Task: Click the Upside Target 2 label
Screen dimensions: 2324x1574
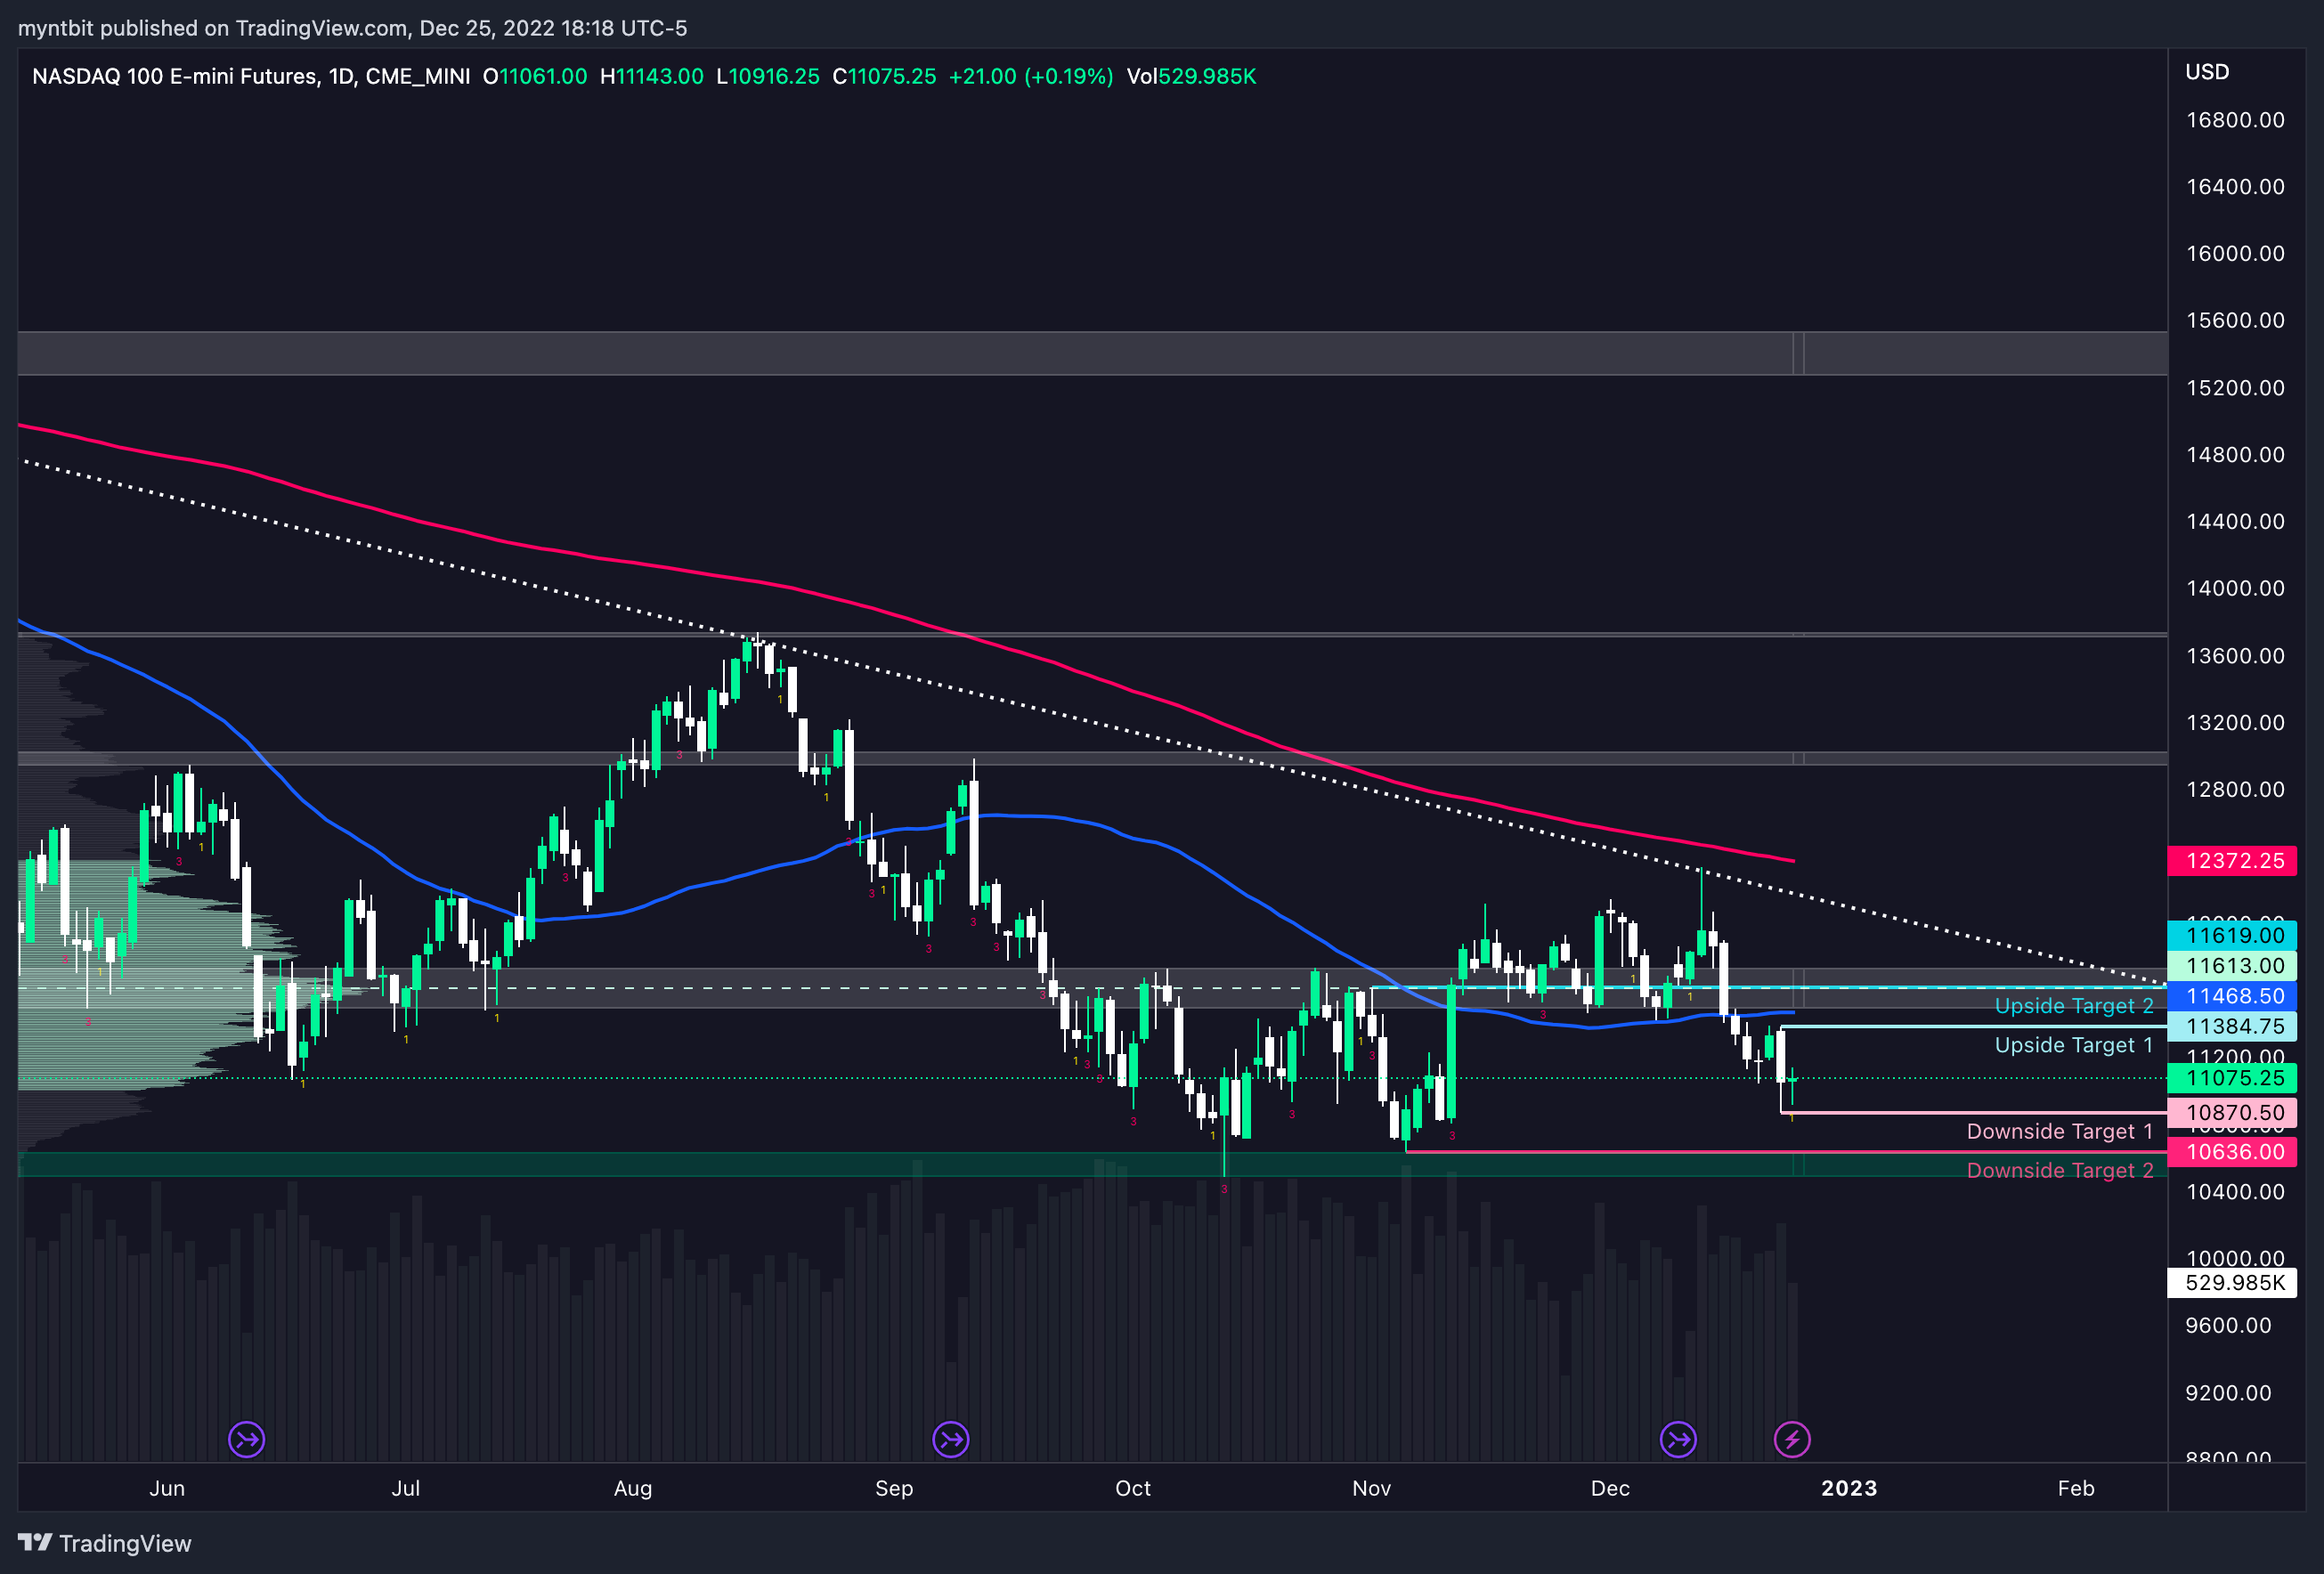Action: click(2073, 1006)
